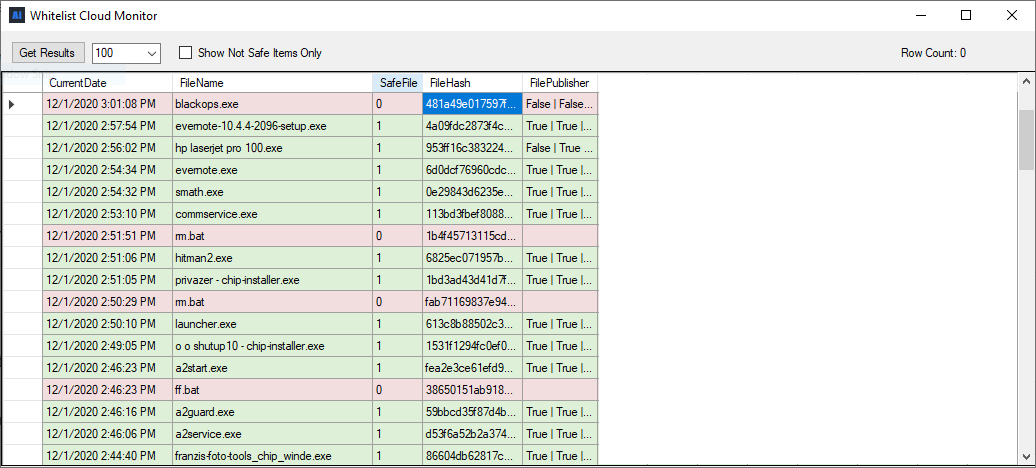Click the a2guard.exe file name cell
This screenshot has height=468, width=1036.
click(x=272, y=412)
